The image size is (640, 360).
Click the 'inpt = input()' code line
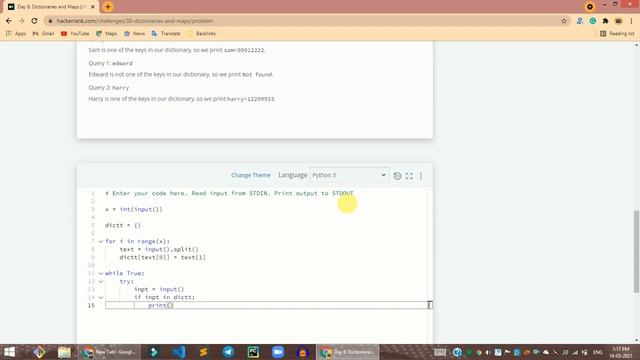point(159,289)
